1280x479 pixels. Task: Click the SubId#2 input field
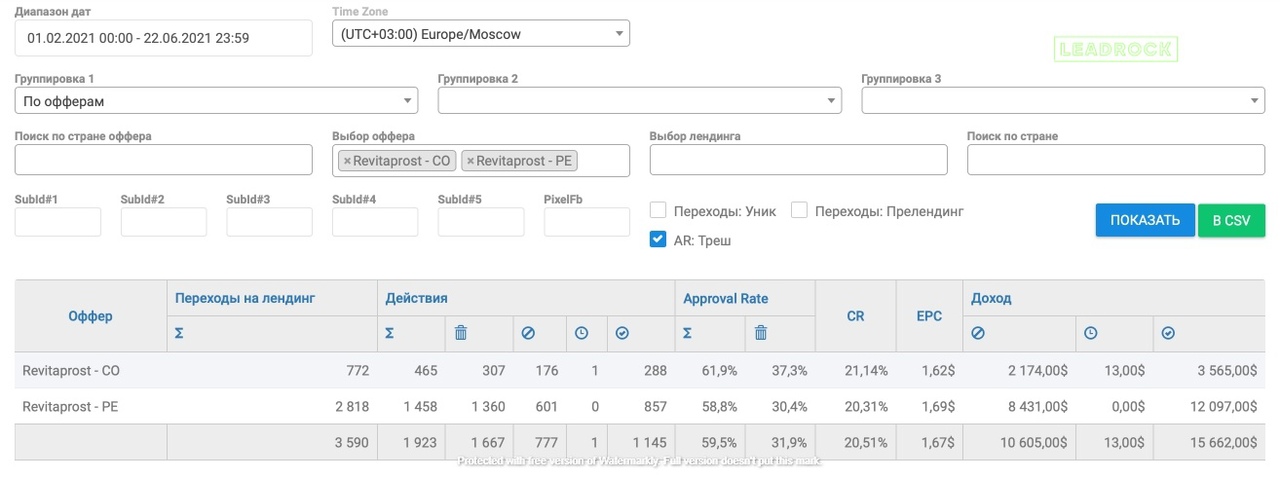point(164,222)
